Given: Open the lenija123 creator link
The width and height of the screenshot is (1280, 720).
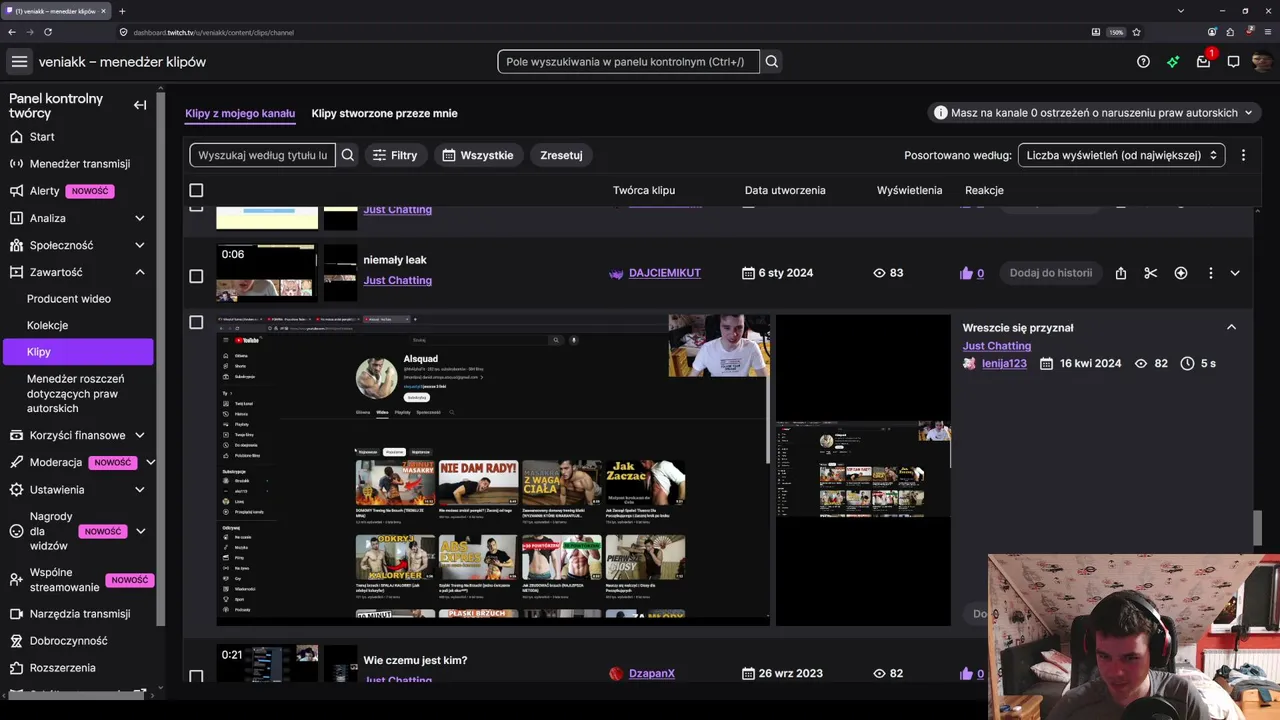Looking at the screenshot, I should [x=1004, y=364].
